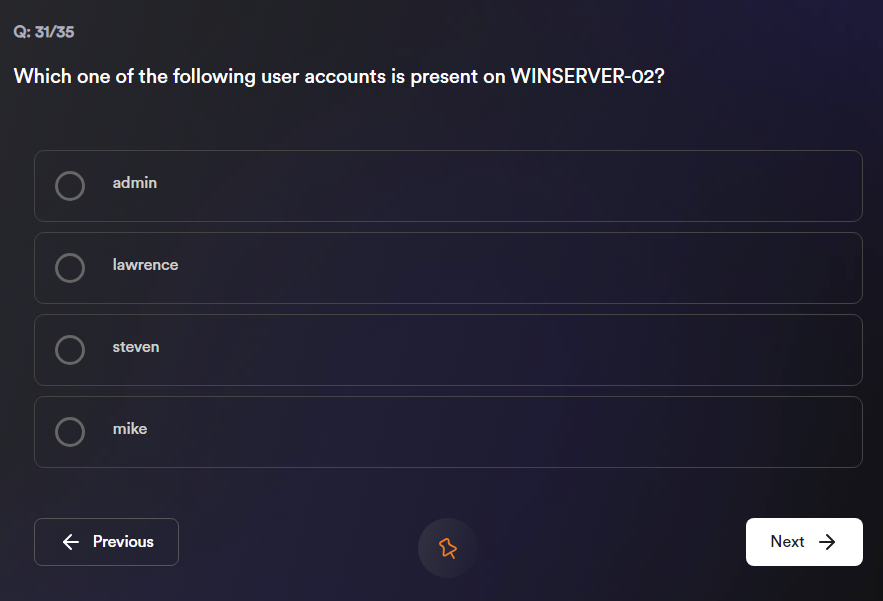Pin this question with the orange pin icon
The width and height of the screenshot is (883, 601).
coord(447,547)
